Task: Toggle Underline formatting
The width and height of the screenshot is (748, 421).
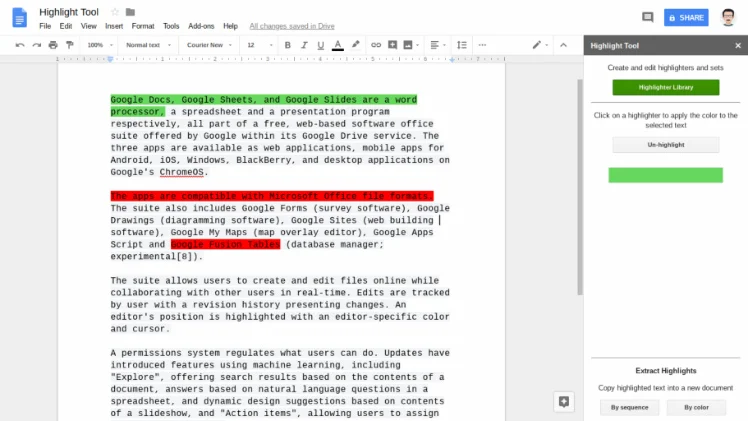Action: point(321,45)
